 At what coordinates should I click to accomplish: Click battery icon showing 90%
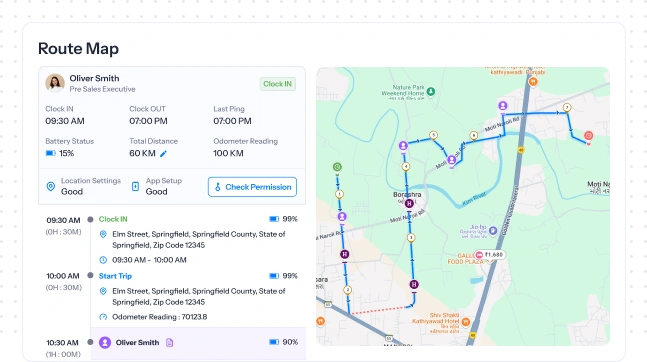point(274,342)
